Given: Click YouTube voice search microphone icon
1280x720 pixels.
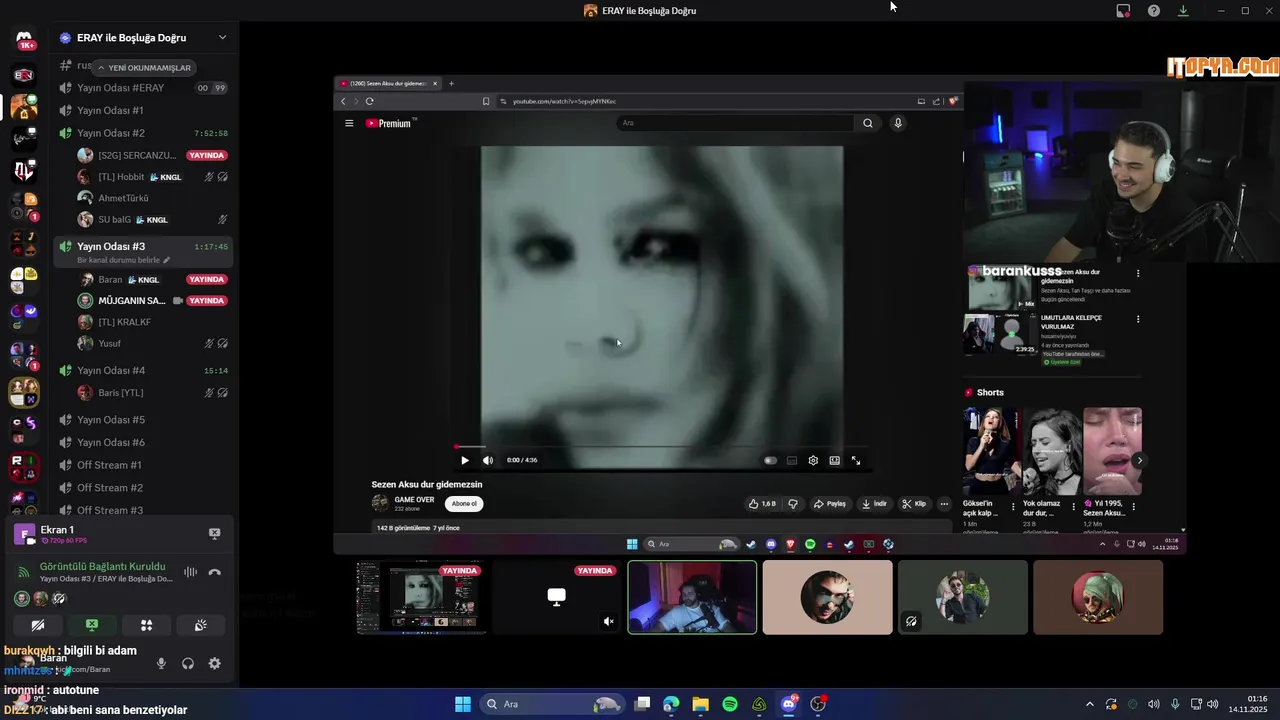Looking at the screenshot, I should (x=898, y=123).
